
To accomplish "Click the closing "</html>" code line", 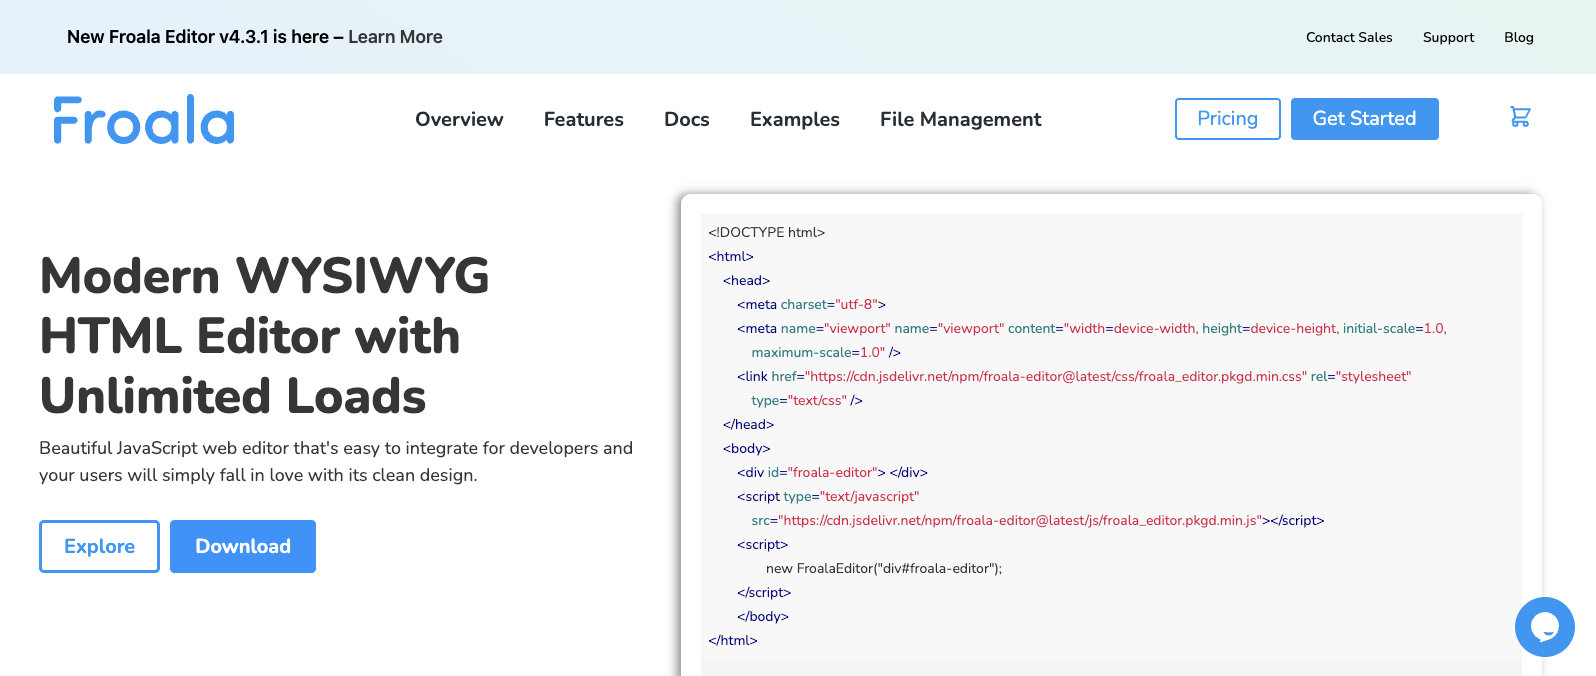I will point(733,640).
